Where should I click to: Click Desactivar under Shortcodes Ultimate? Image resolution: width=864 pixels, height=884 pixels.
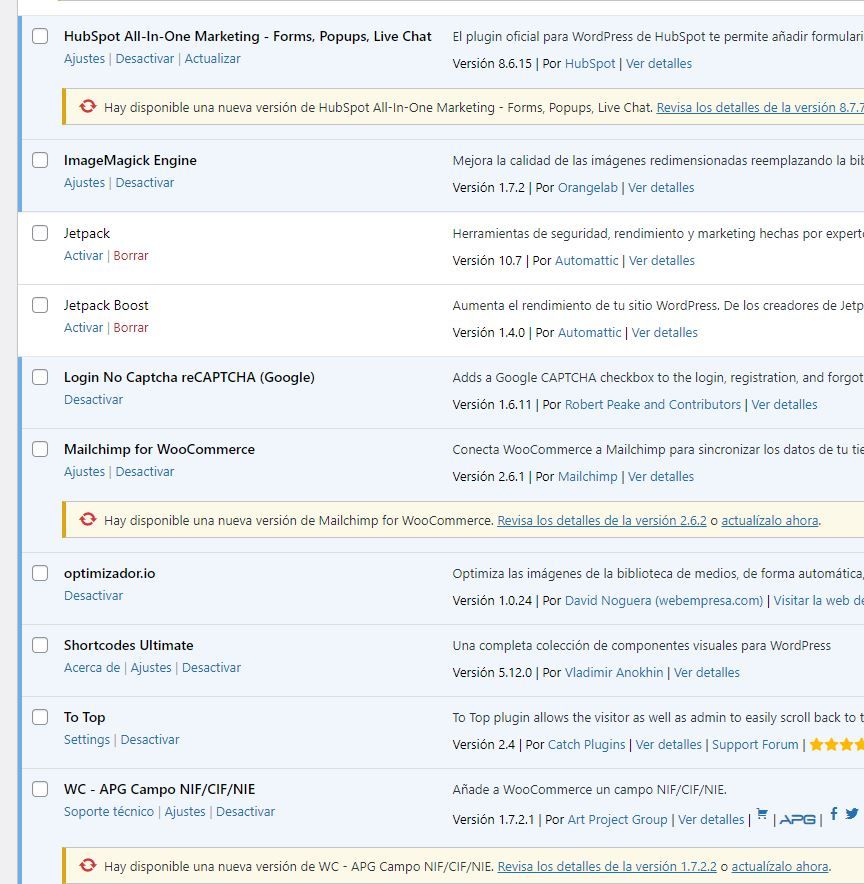[x=211, y=668]
